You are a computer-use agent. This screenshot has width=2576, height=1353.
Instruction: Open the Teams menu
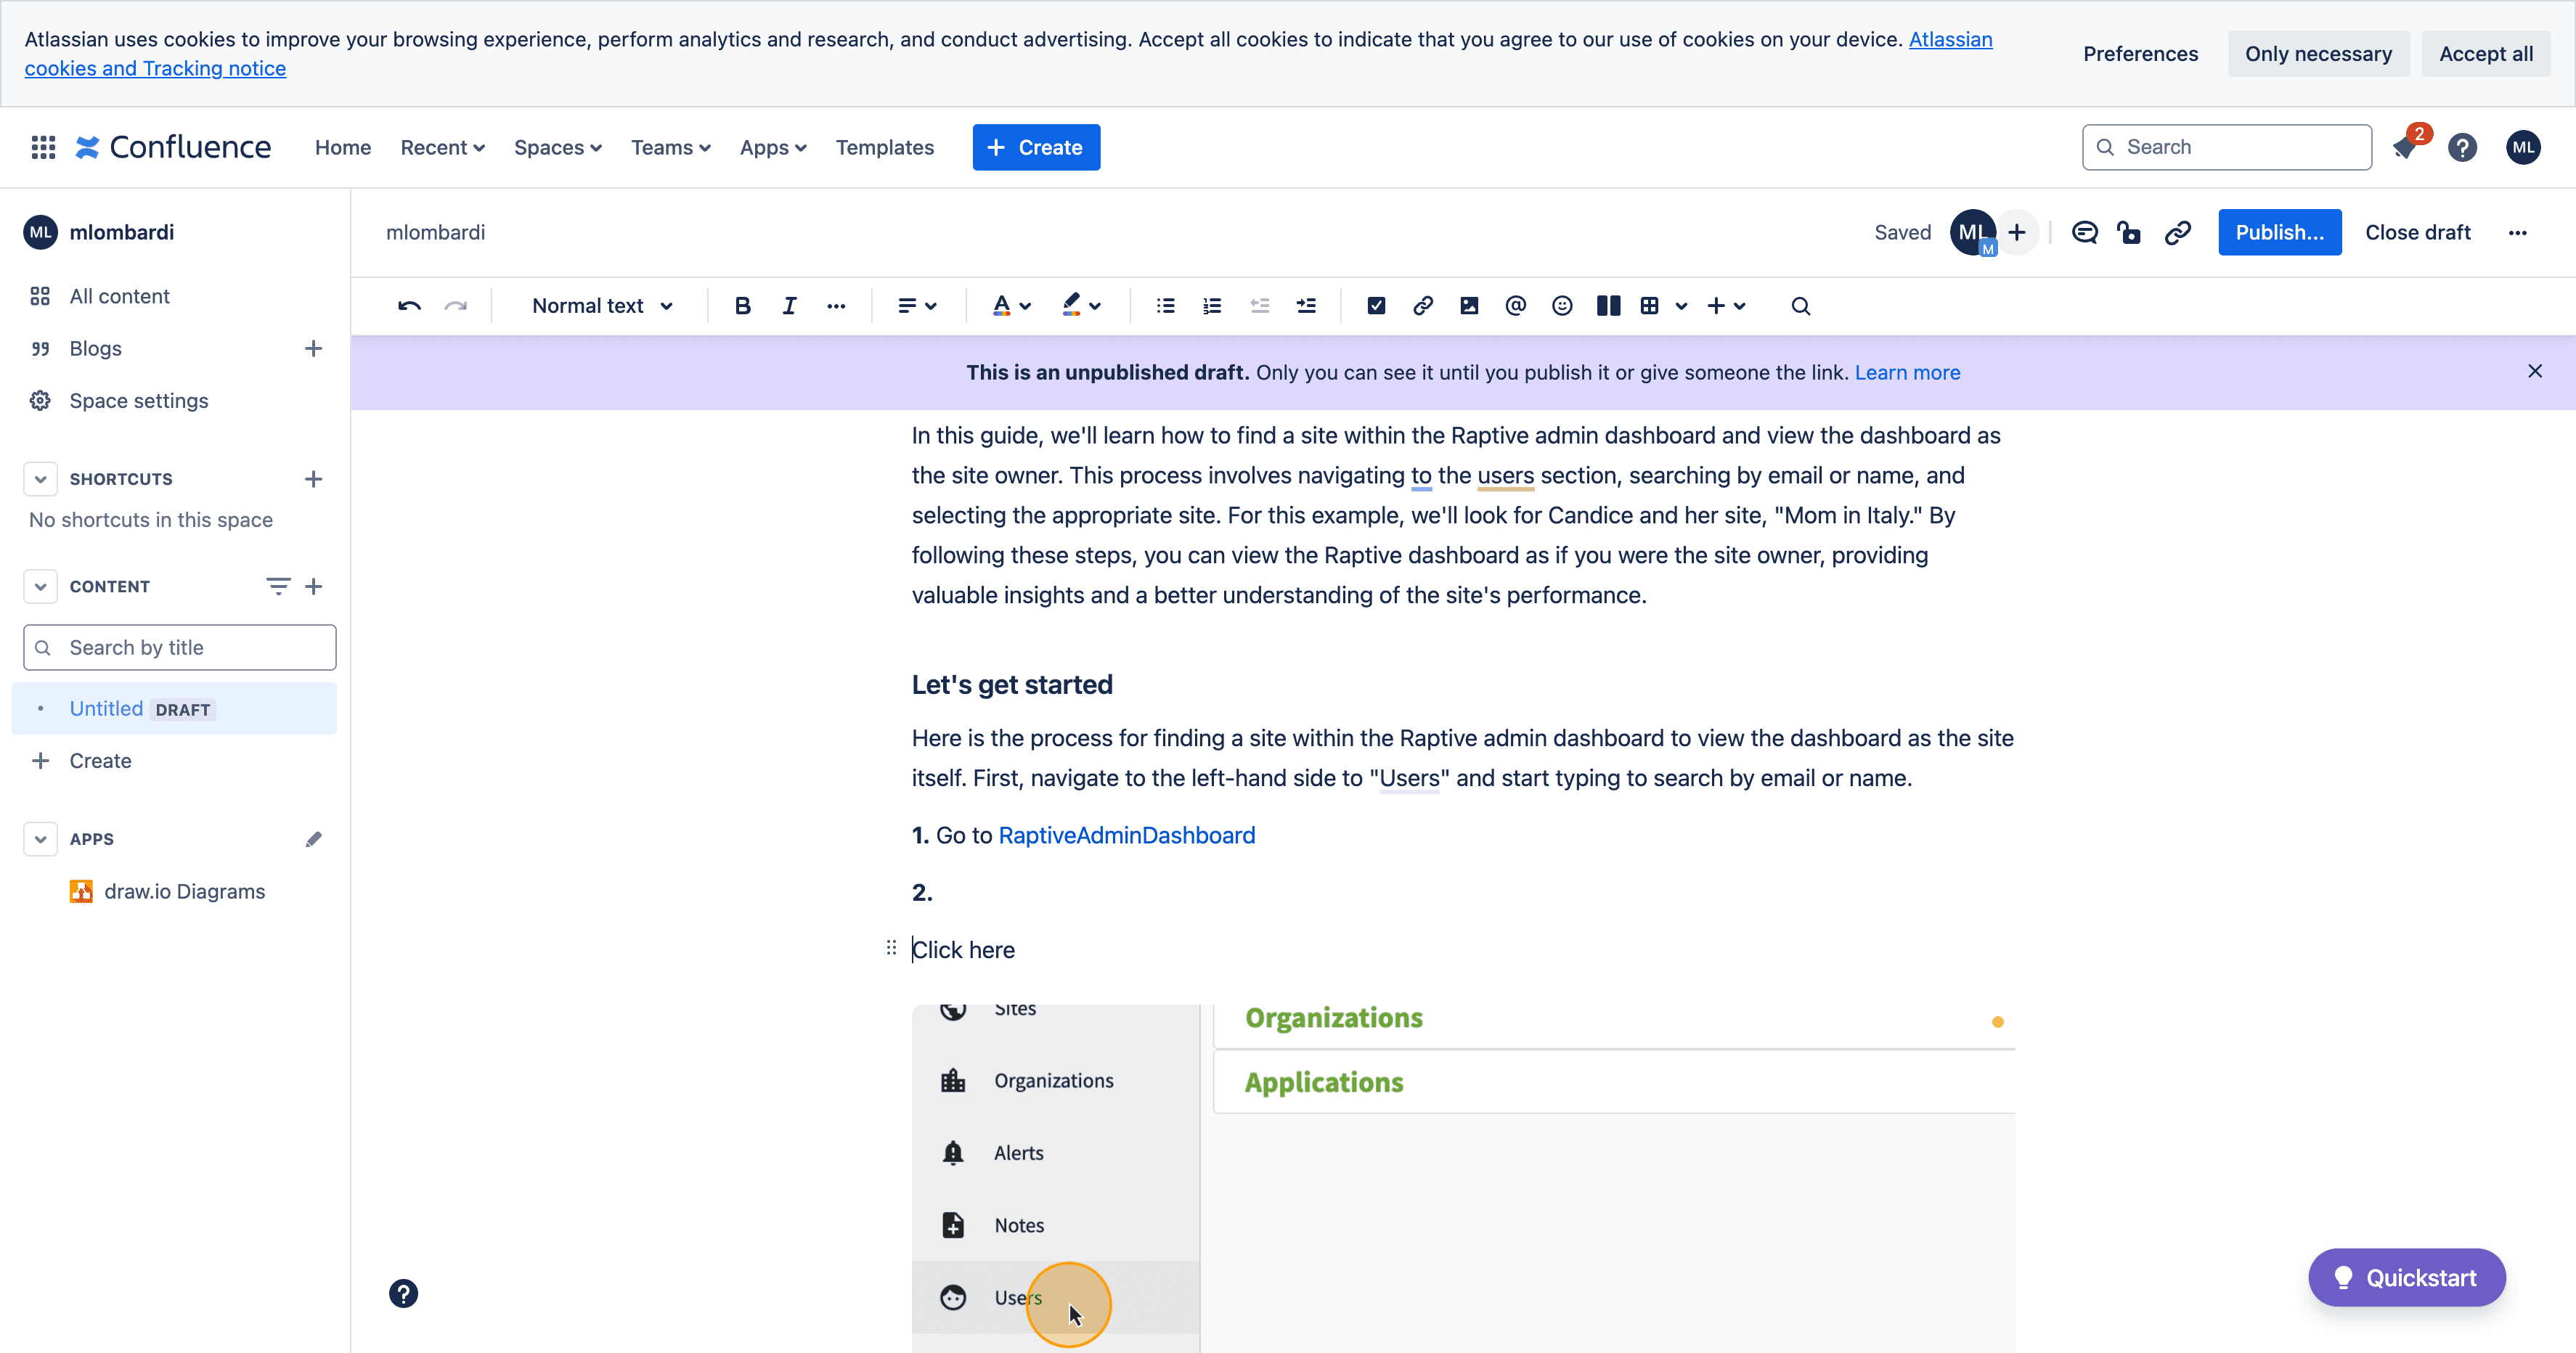point(670,147)
